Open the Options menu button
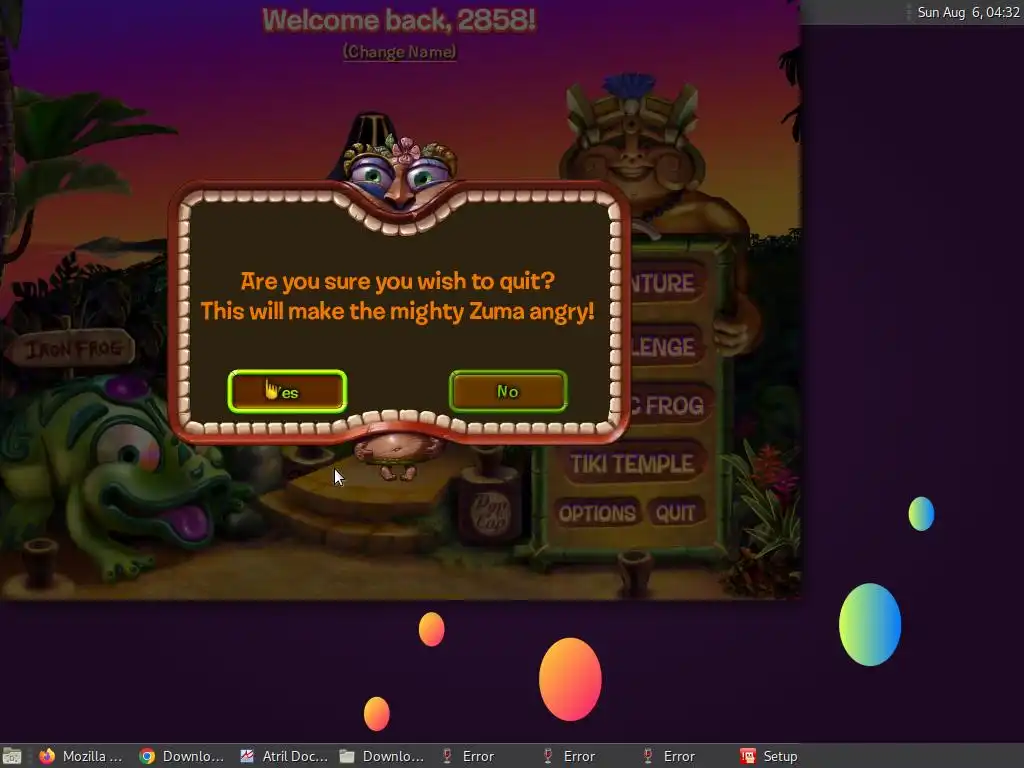Viewport: 1024px width, 768px height. [x=597, y=513]
